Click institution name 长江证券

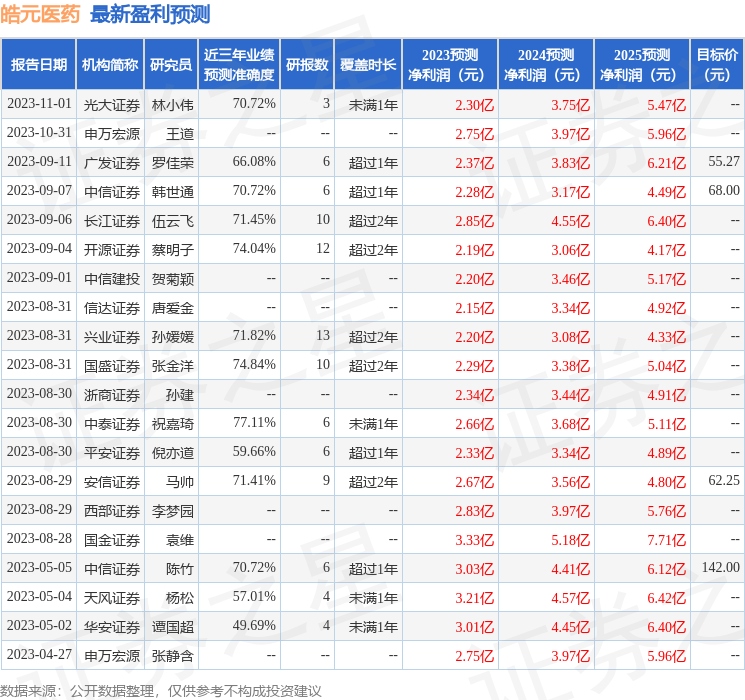coord(112,221)
